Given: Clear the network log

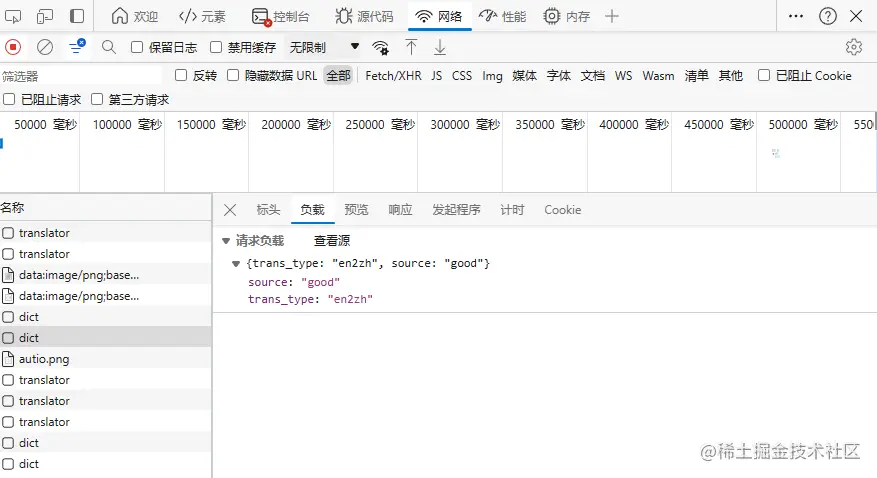Looking at the screenshot, I should (45, 47).
